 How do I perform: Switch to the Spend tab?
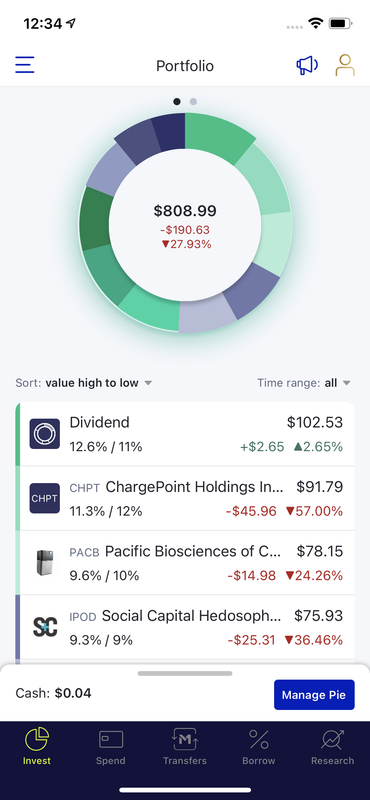click(111, 747)
